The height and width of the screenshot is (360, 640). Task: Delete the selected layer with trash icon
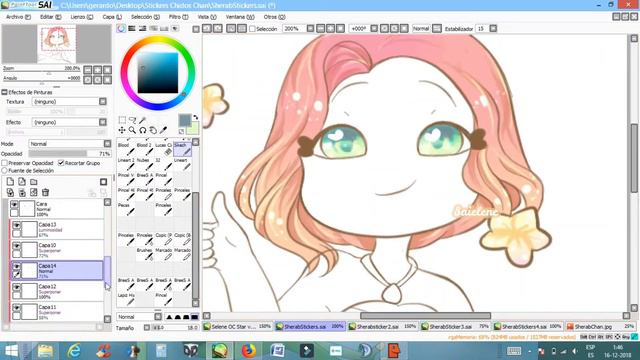[x=45, y=192]
